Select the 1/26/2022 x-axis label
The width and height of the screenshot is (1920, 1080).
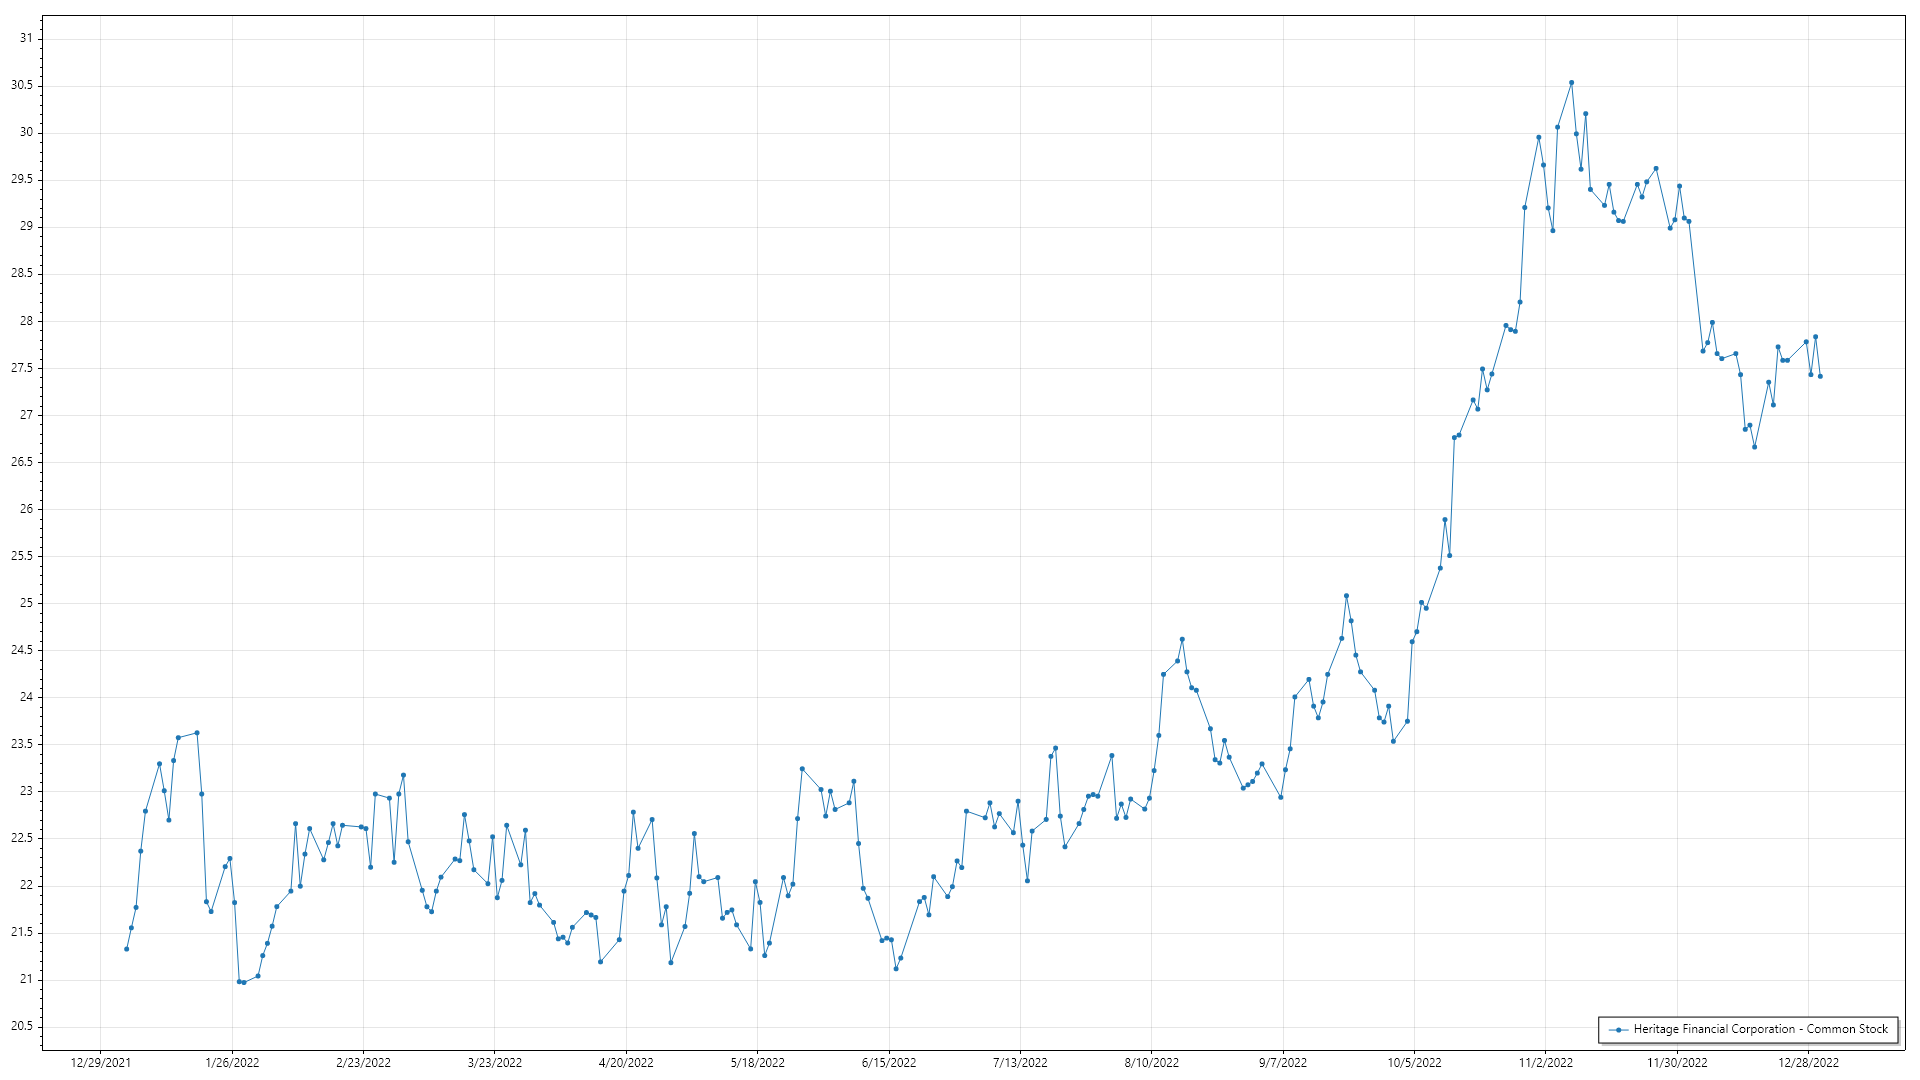[x=232, y=1062]
